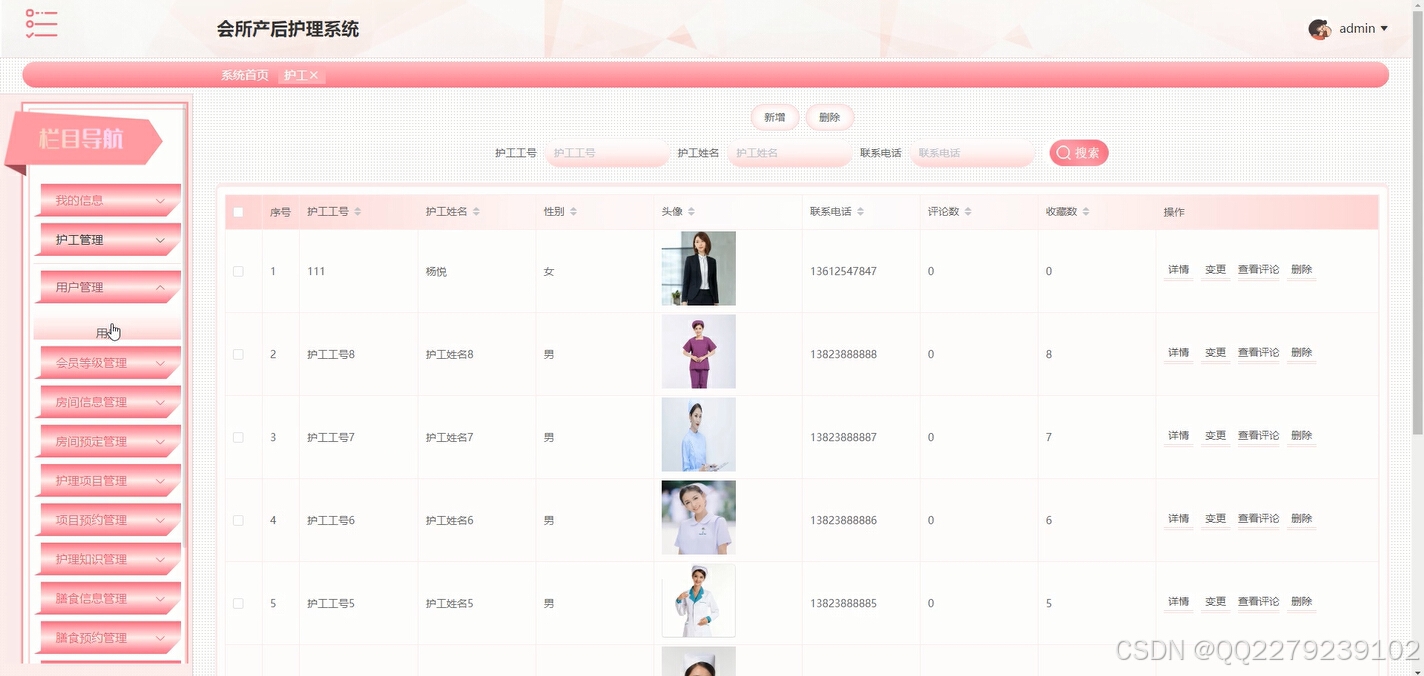Check the row checkbox for 杨悦
1424x676 pixels.
click(x=237, y=270)
